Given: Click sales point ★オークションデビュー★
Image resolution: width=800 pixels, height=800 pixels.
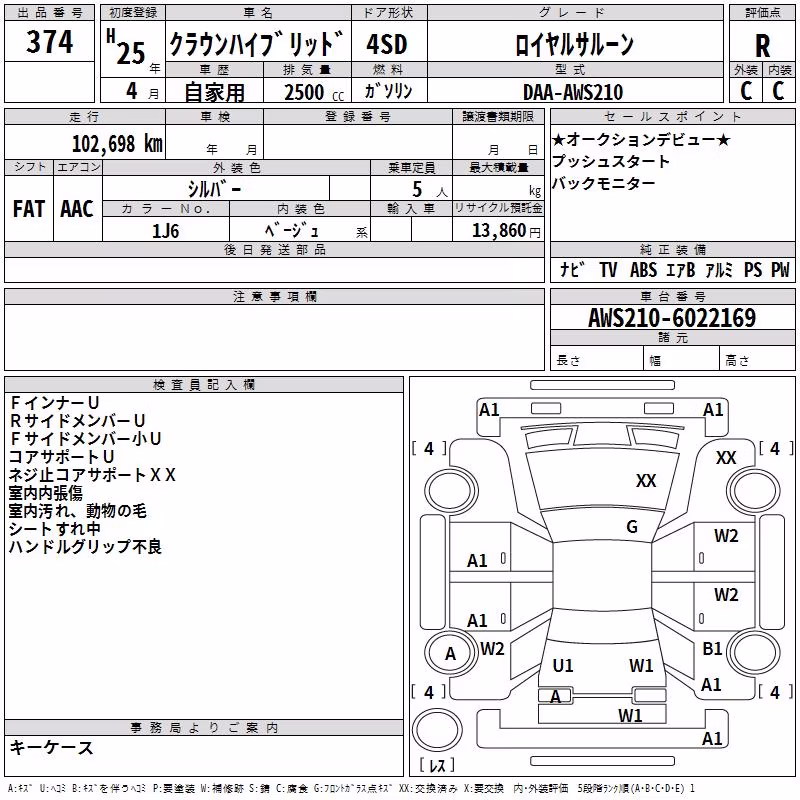Looking at the screenshot, I should (x=642, y=139).
